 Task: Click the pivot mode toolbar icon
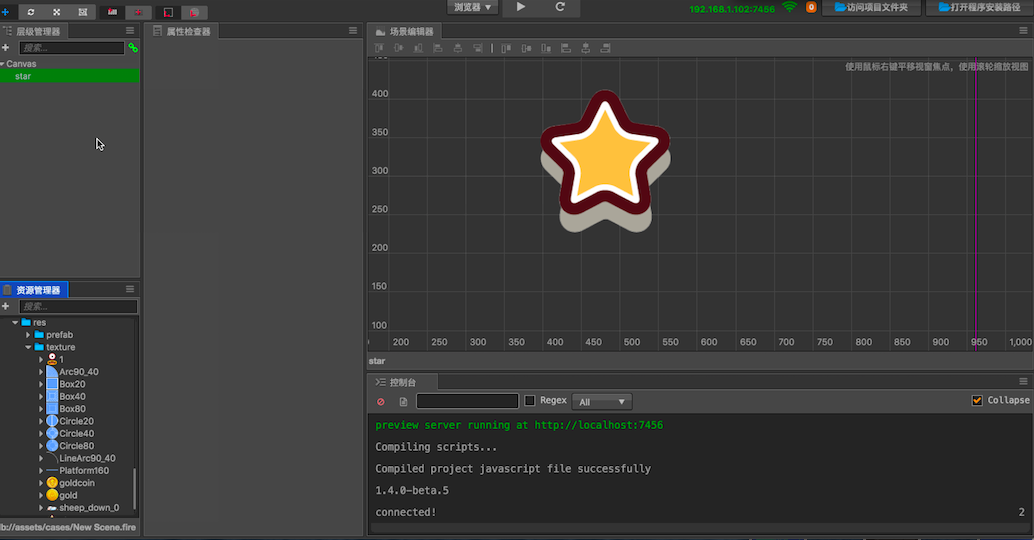(x=113, y=12)
